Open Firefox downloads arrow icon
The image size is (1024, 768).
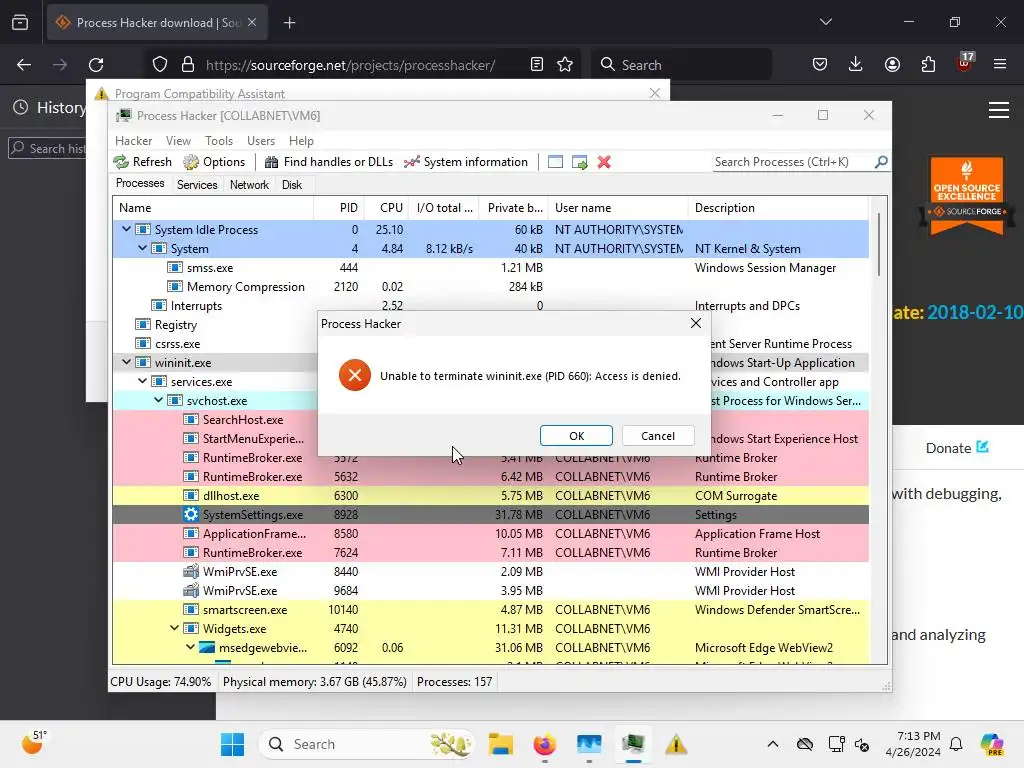[x=856, y=65]
